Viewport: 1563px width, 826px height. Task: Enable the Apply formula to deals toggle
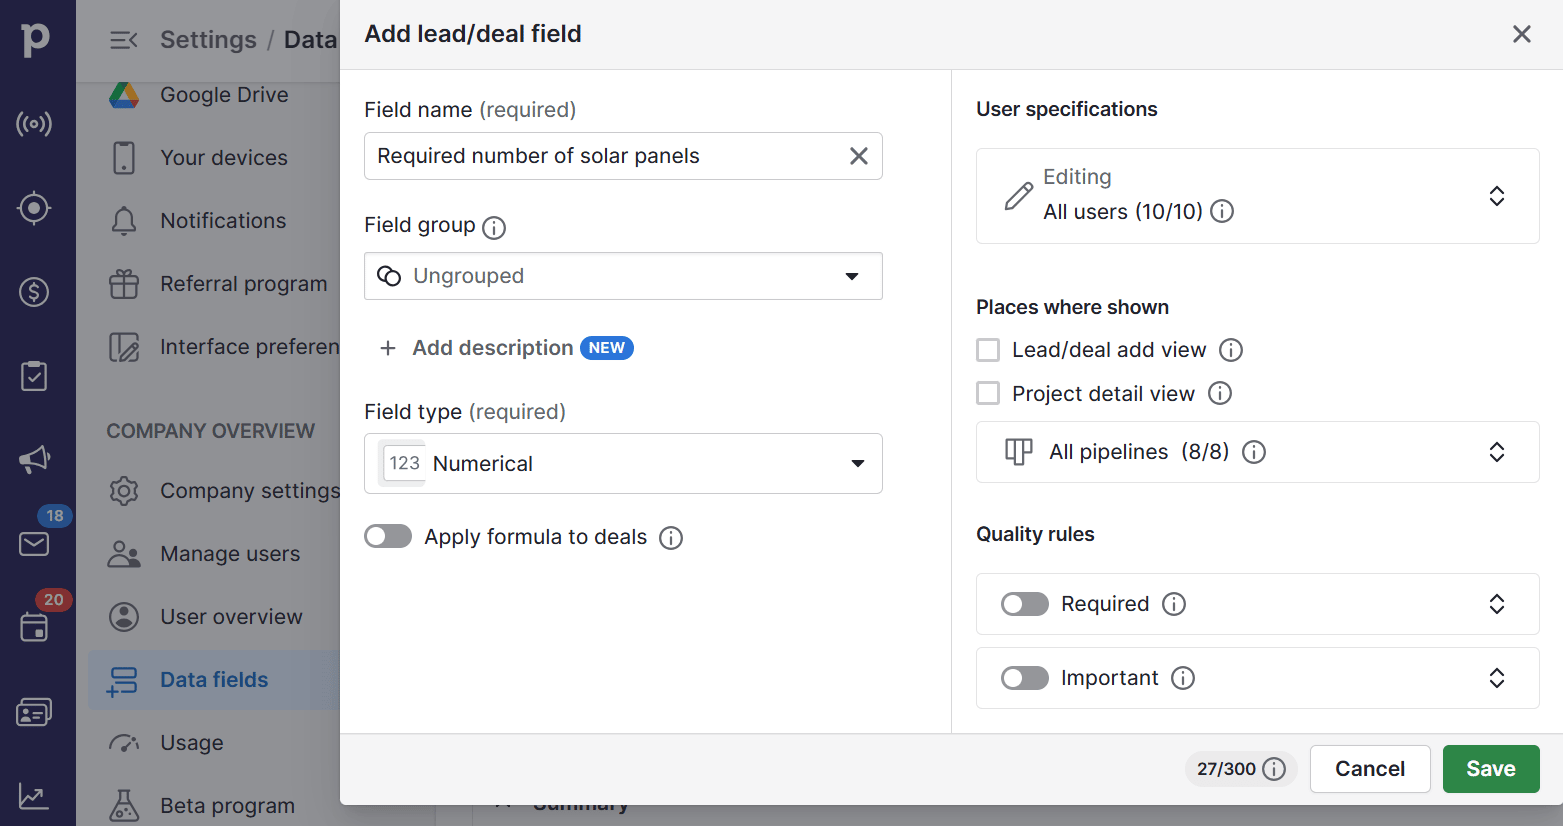(388, 536)
